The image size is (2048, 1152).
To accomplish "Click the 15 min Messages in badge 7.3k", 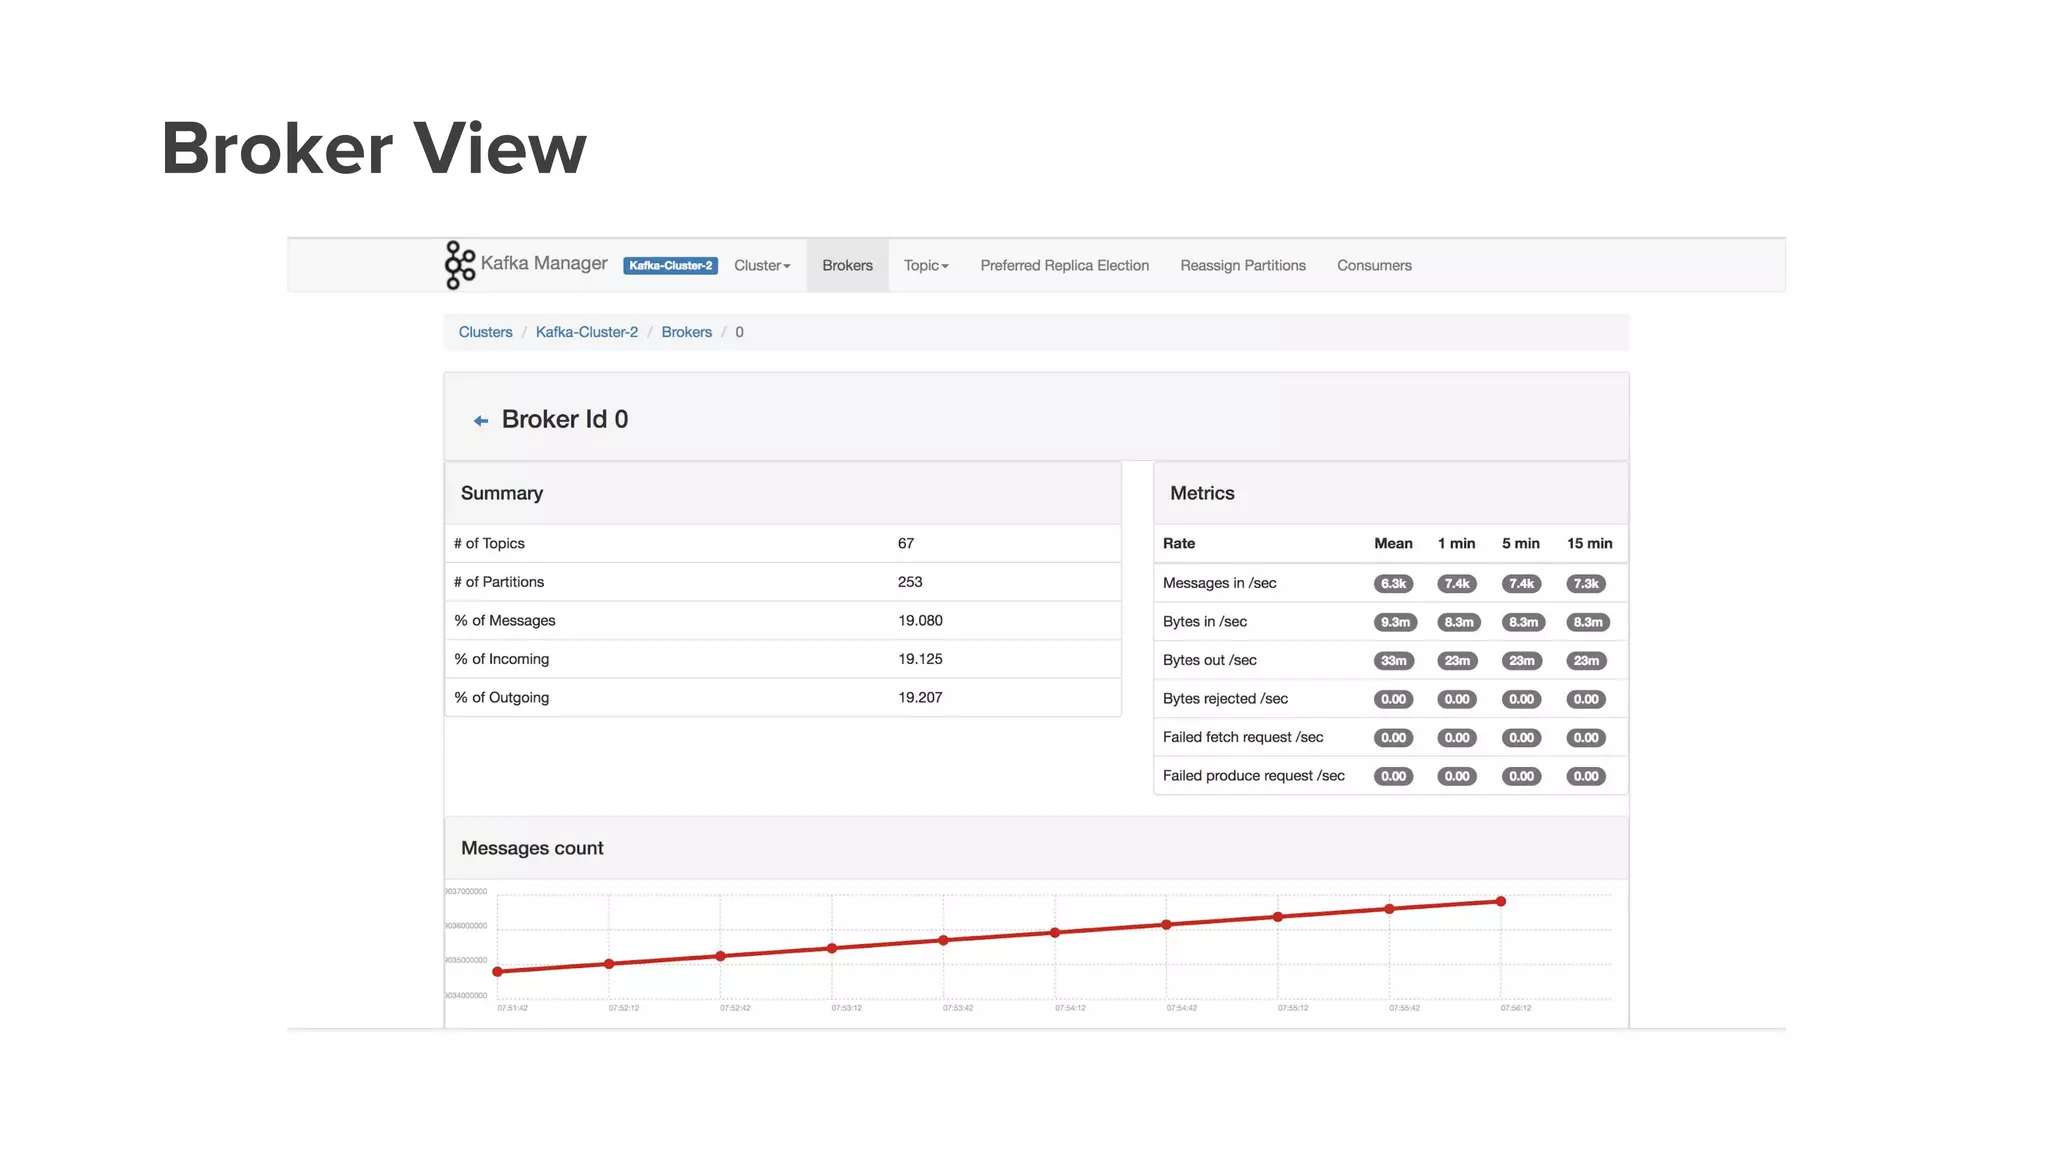I will [x=1586, y=584].
